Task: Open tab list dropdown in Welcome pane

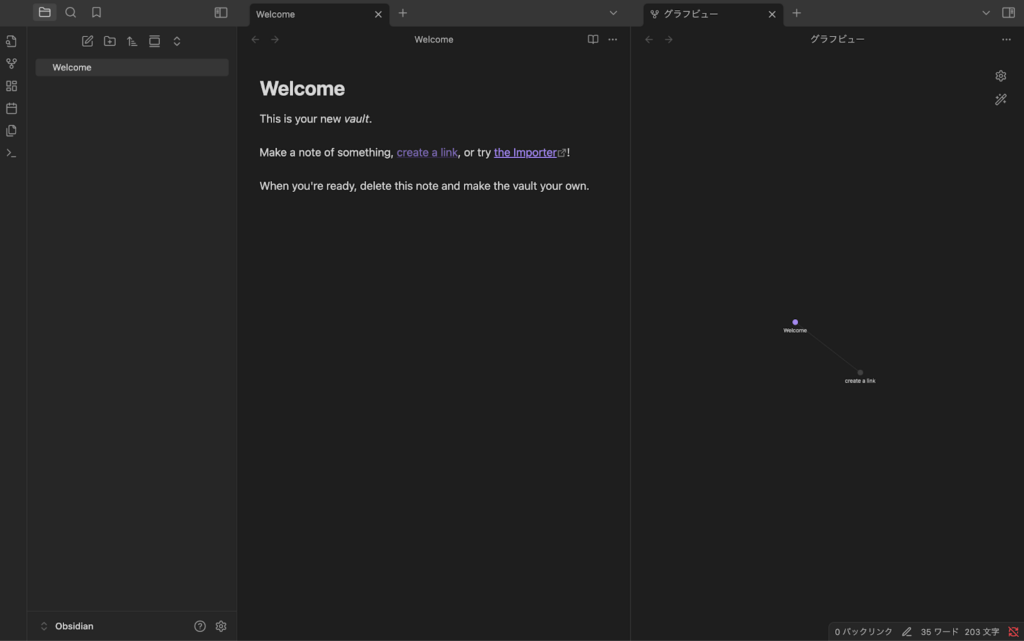Action: pos(613,13)
